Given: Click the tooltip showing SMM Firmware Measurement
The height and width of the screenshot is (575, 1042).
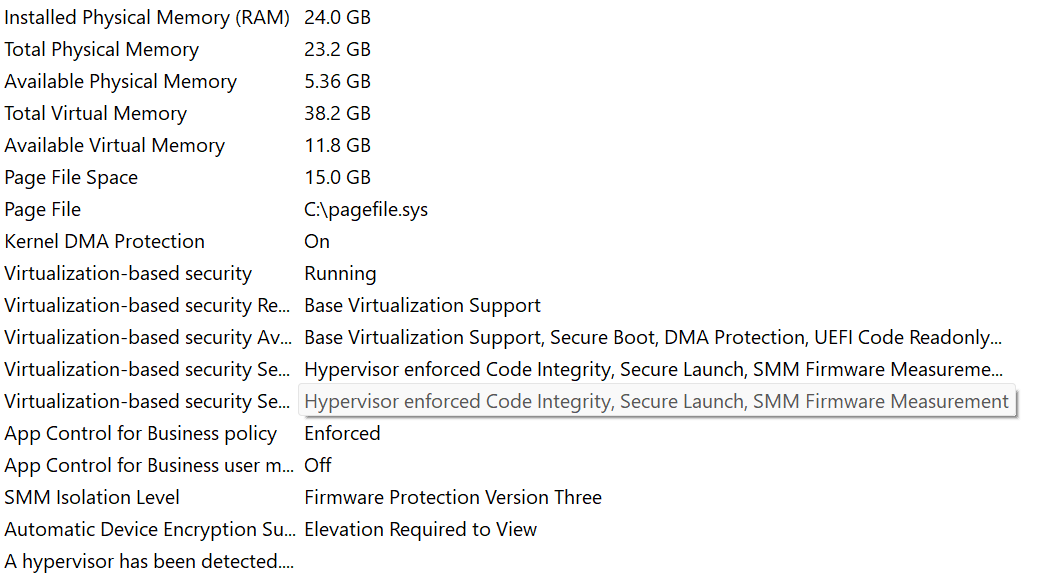Looking at the screenshot, I should coord(657,401).
